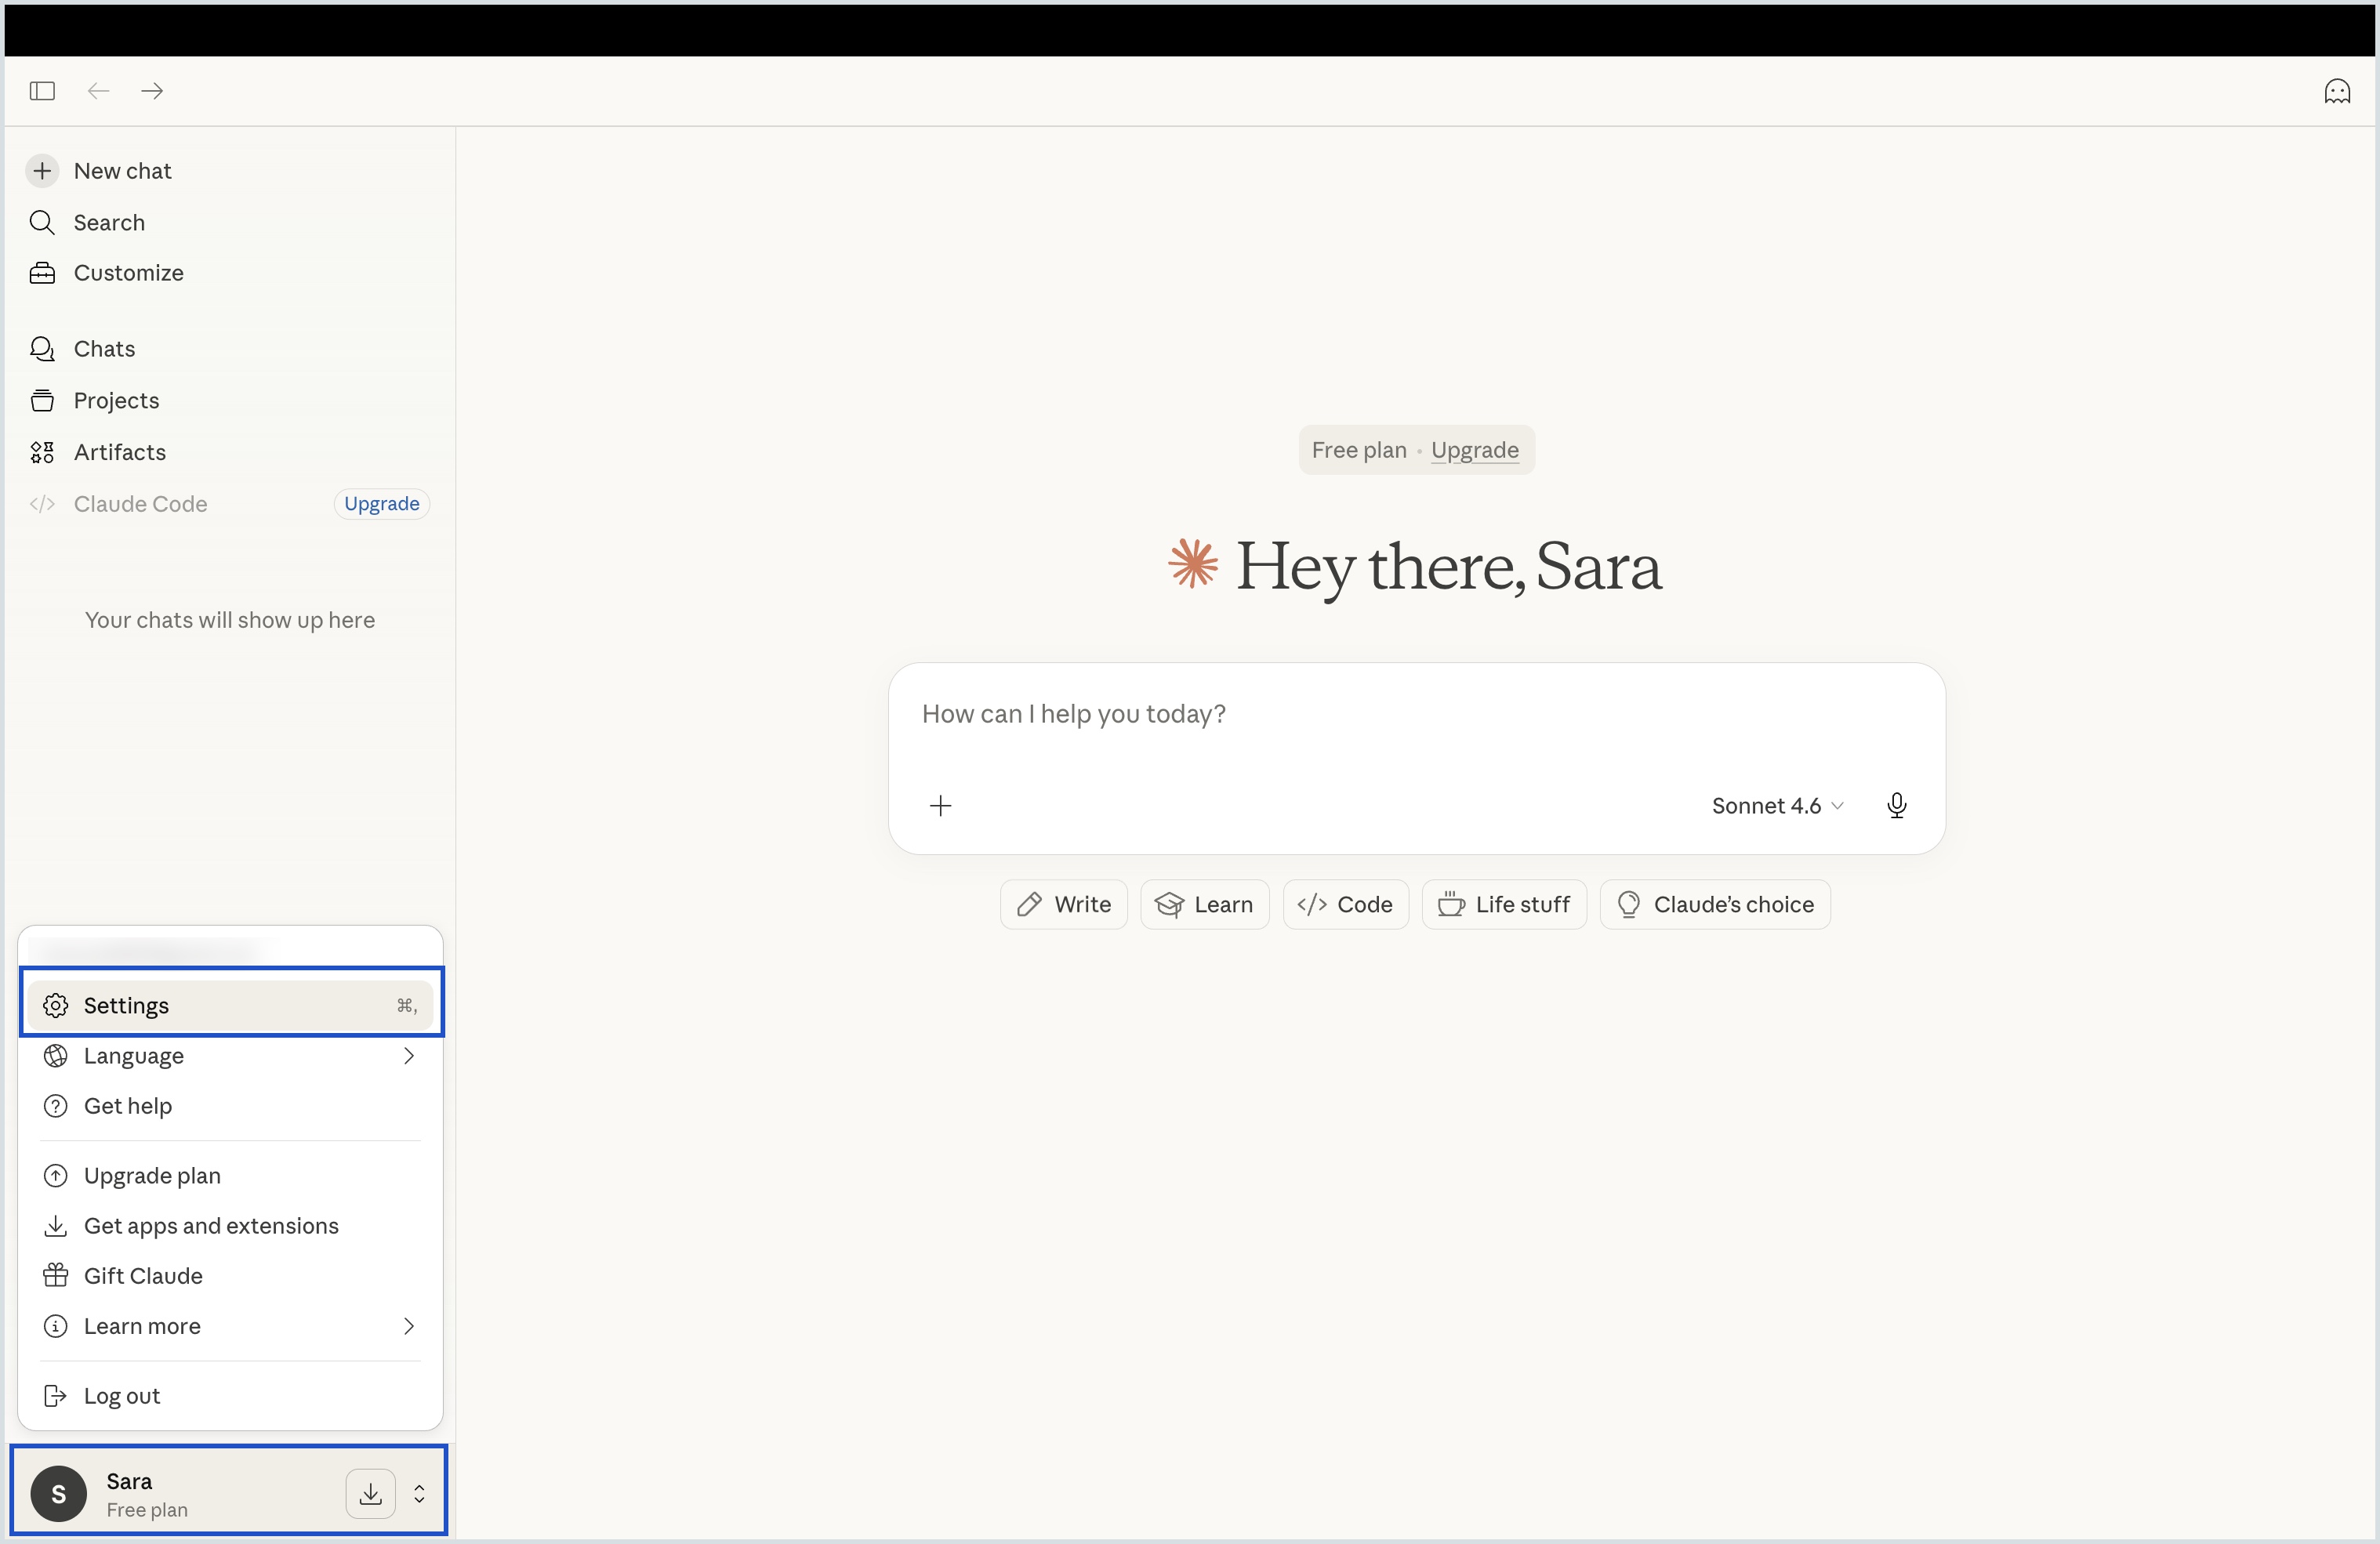Click the Chats sidebar label
Viewport: 2380px width, 1544px height.
(105, 349)
